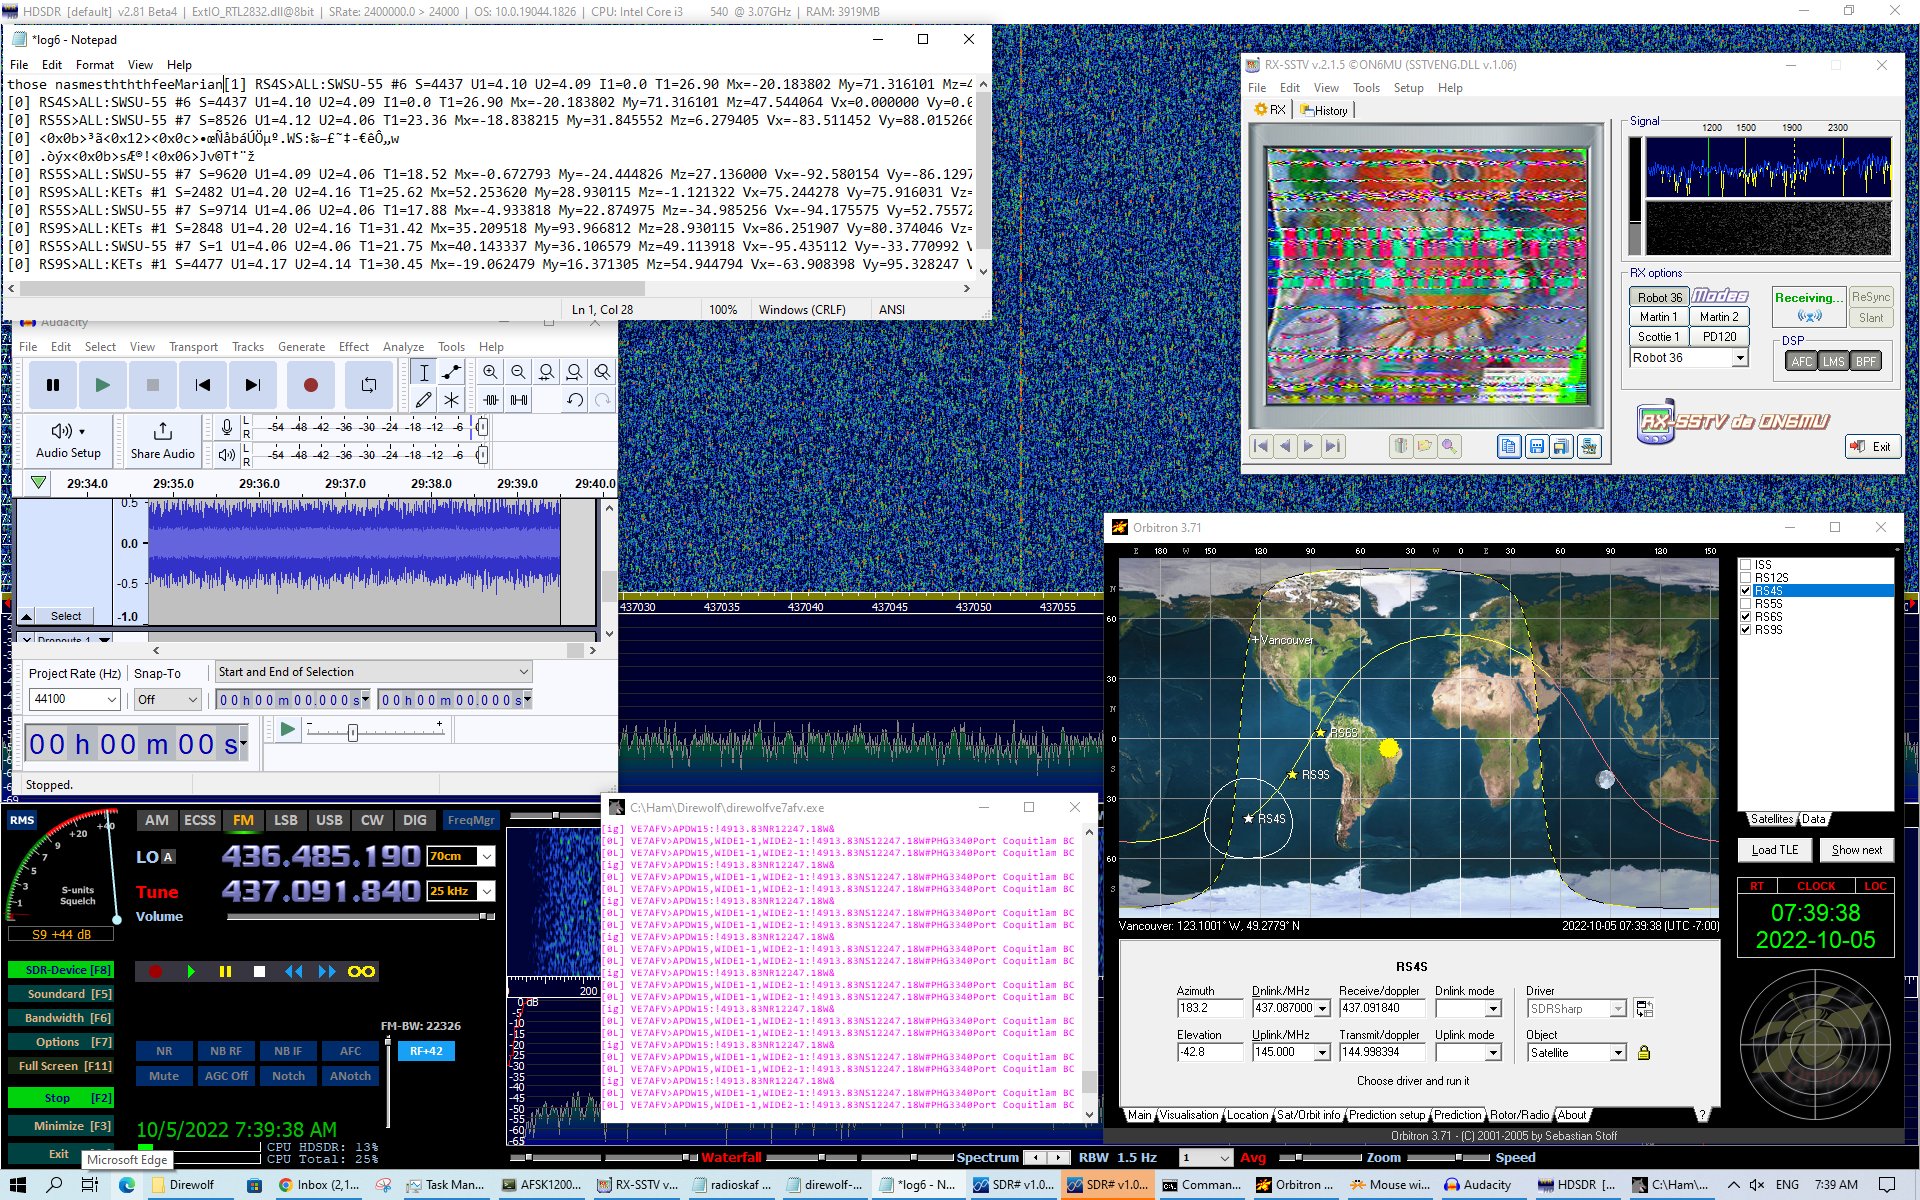Enable the ISS satellite checkbox in Orbitron
The height and width of the screenshot is (1200, 1920).
click(1744, 563)
